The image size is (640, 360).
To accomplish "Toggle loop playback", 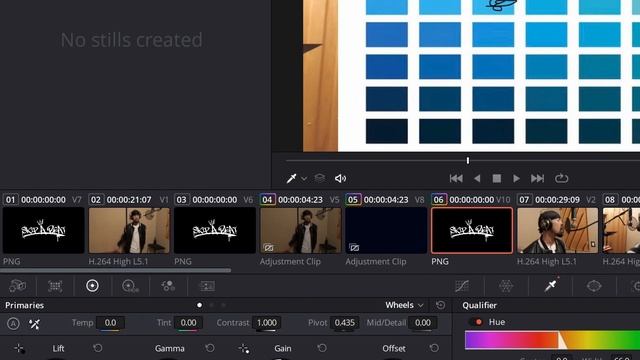I will tap(562, 178).
